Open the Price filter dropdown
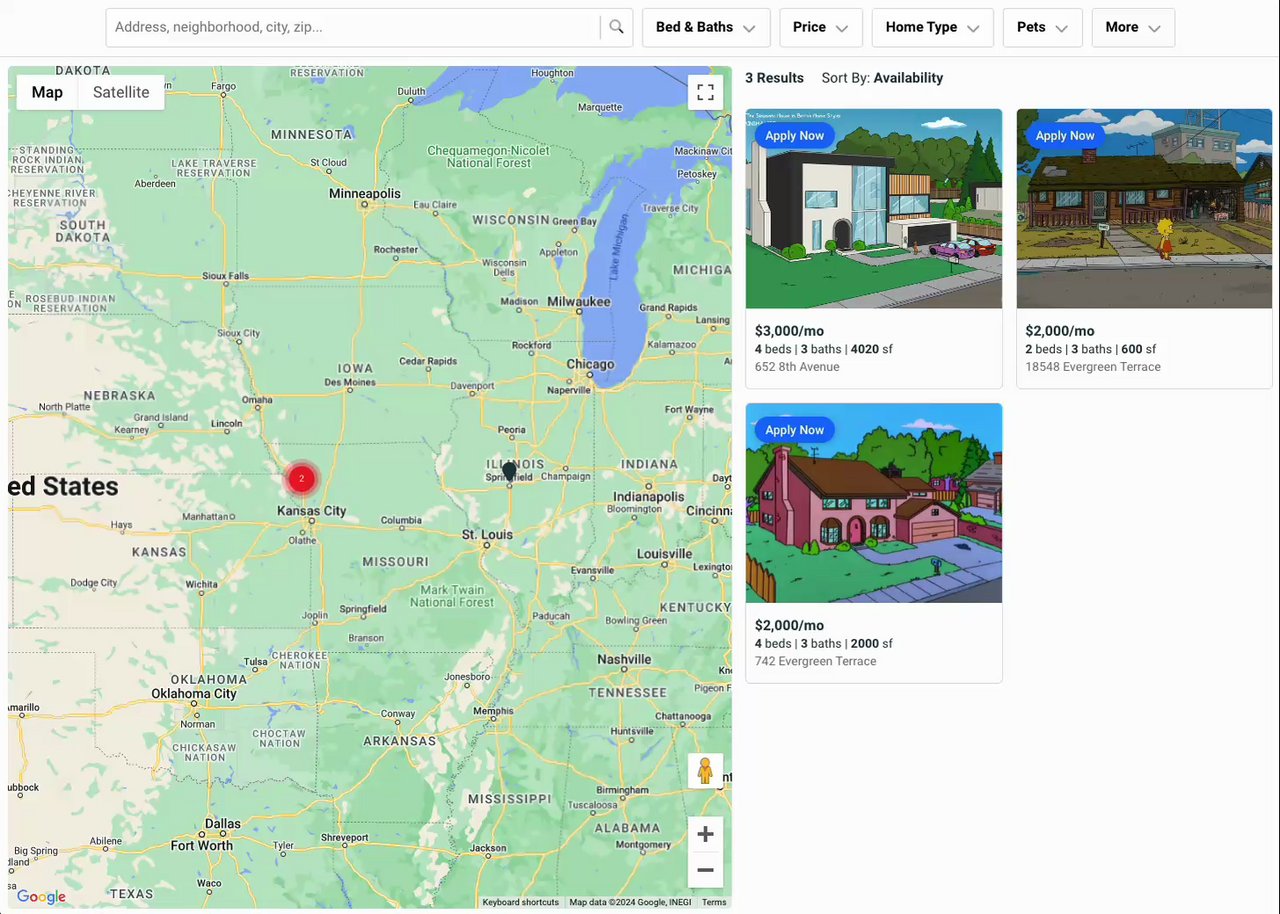This screenshot has width=1280, height=914. click(821, 28)
